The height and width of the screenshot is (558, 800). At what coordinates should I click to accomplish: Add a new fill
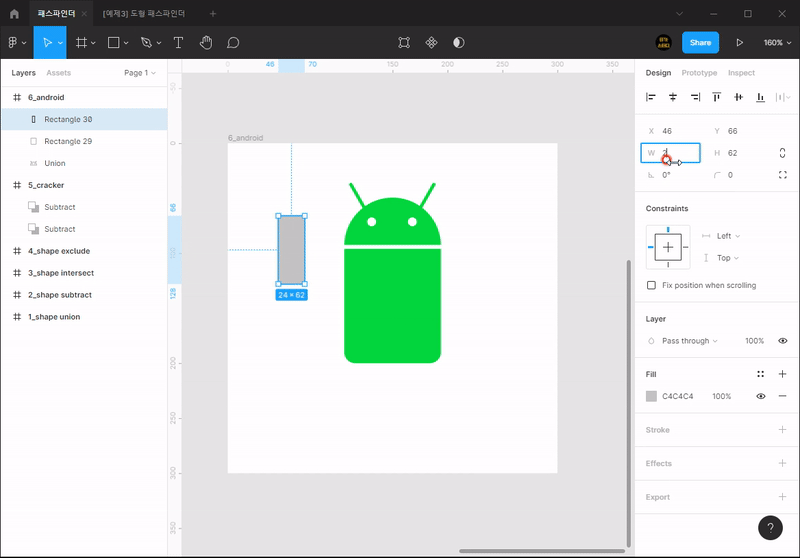tap(782, 374)
